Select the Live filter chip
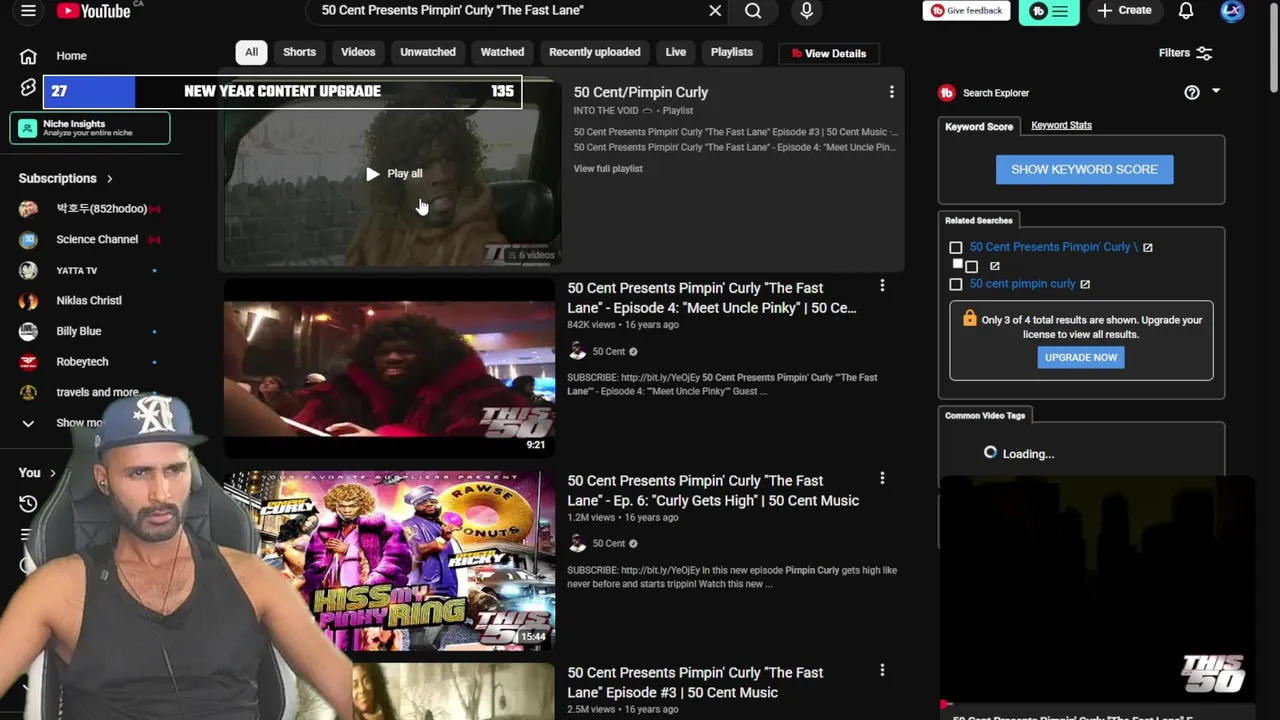The height and width of the screenshot is (720, 1280). [x=676, y=52]
